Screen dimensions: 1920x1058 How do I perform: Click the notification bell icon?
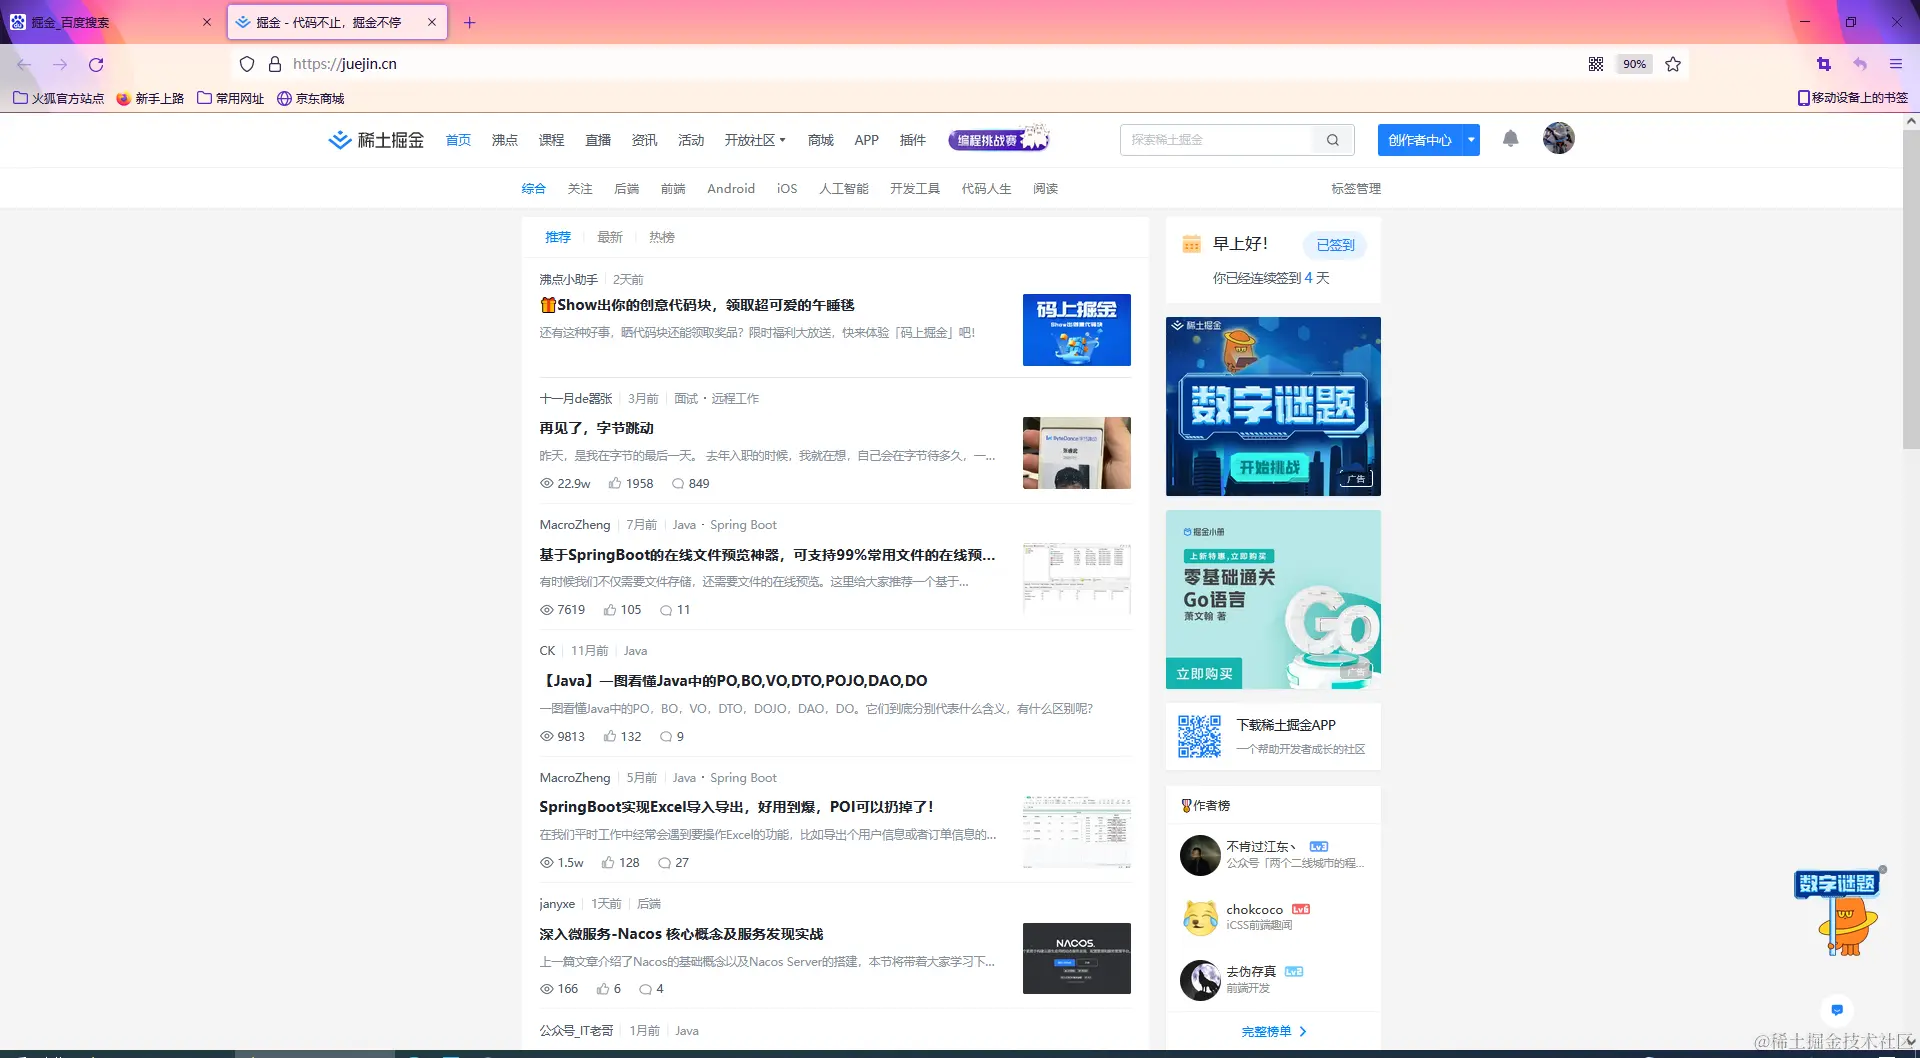click(x=1510, y=140)
